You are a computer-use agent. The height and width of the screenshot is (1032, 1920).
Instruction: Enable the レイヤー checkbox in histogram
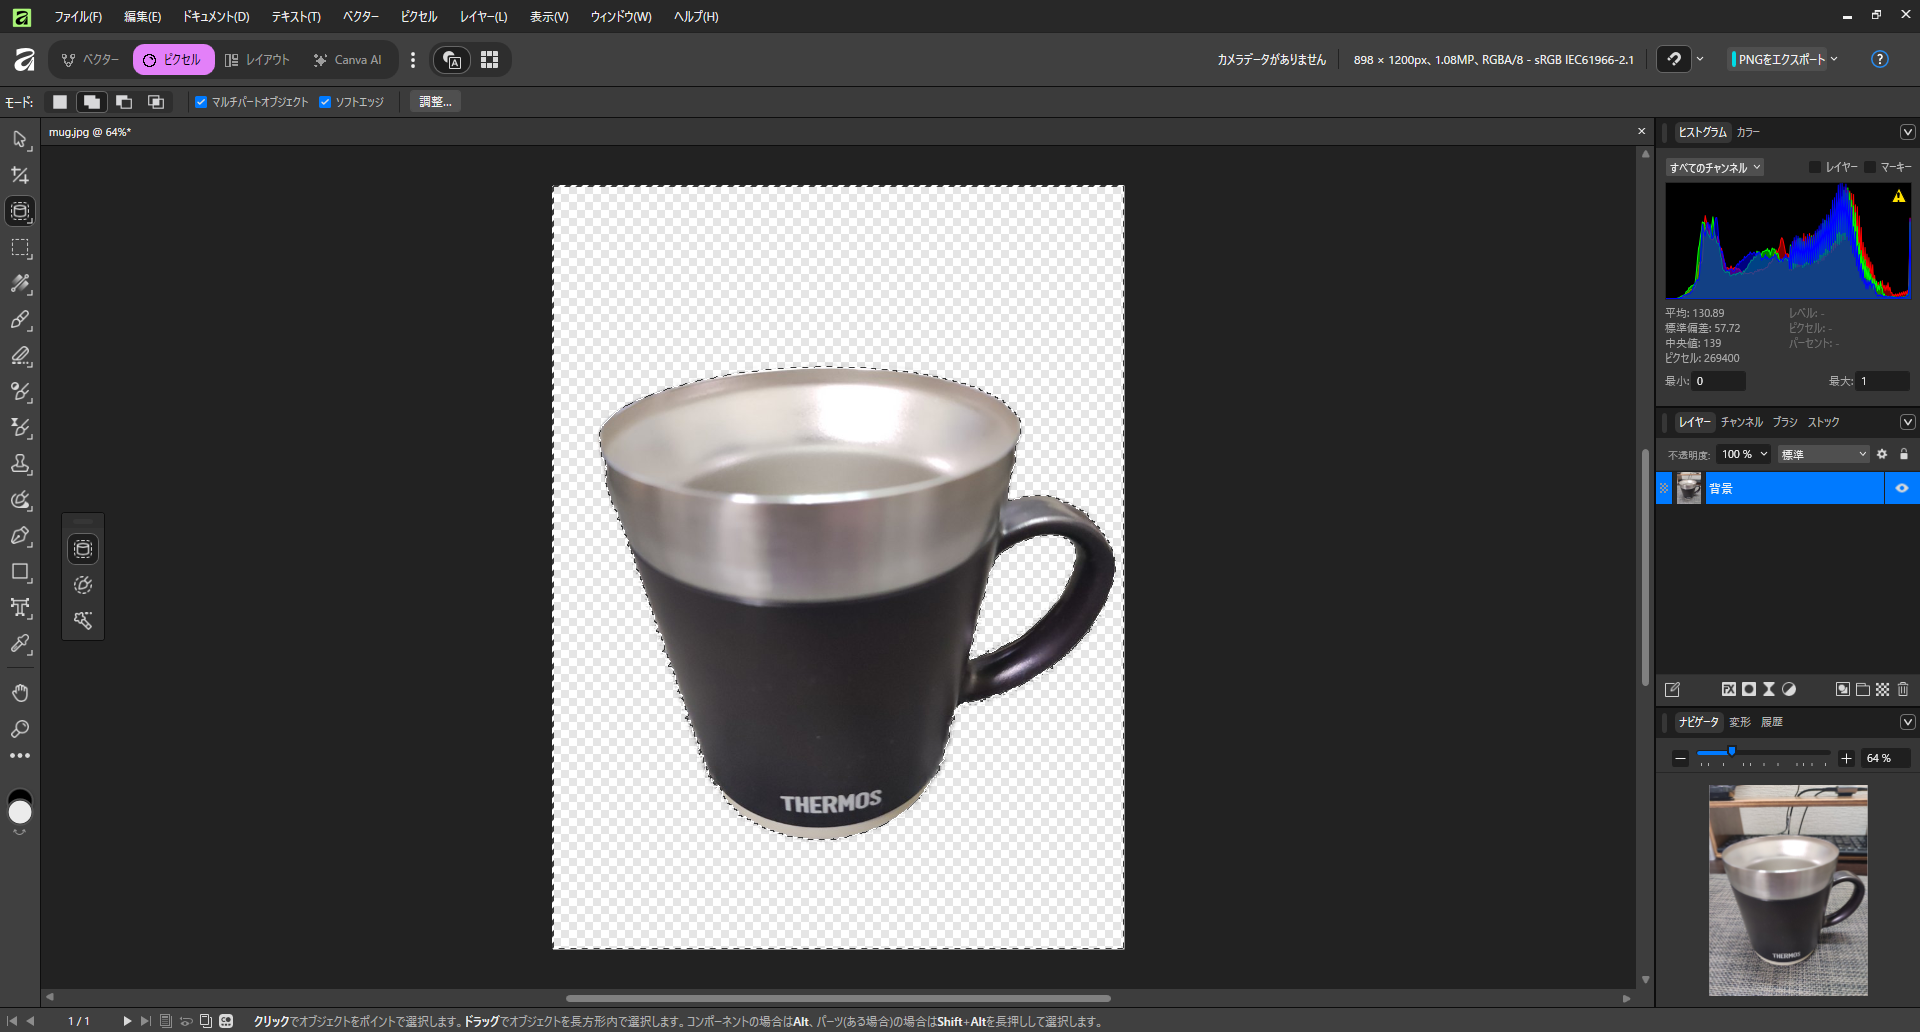(x=1815, y=167)
